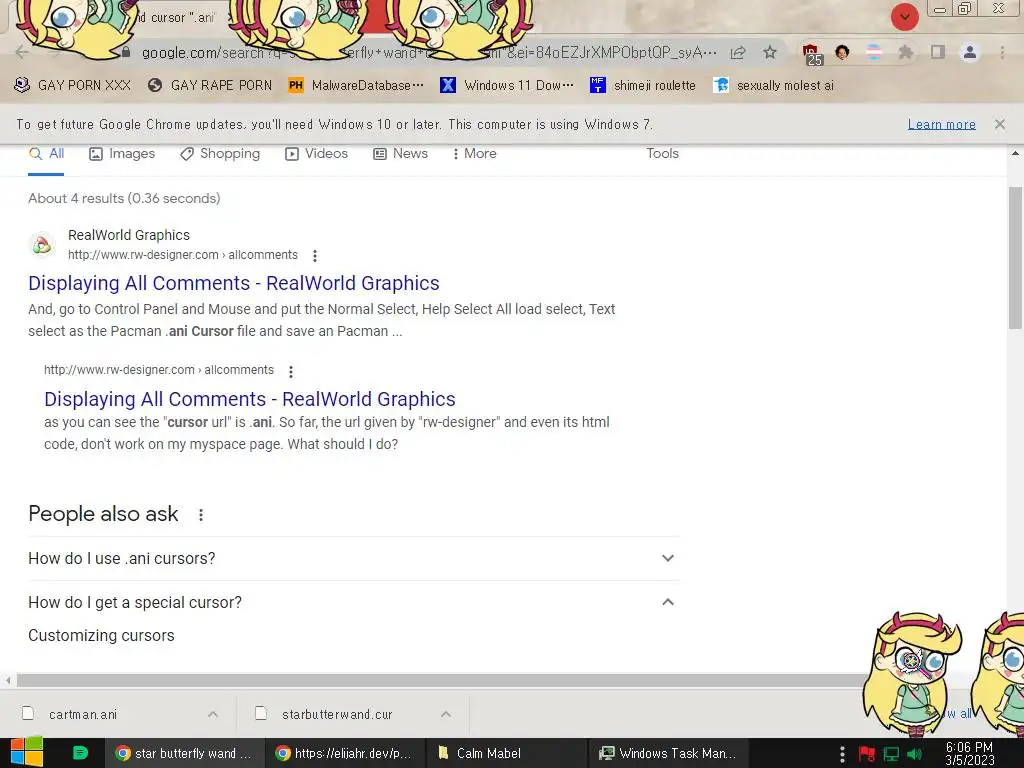Click the address bar URL field
The height and width of the screenshot is (768, 1024).
429,53
